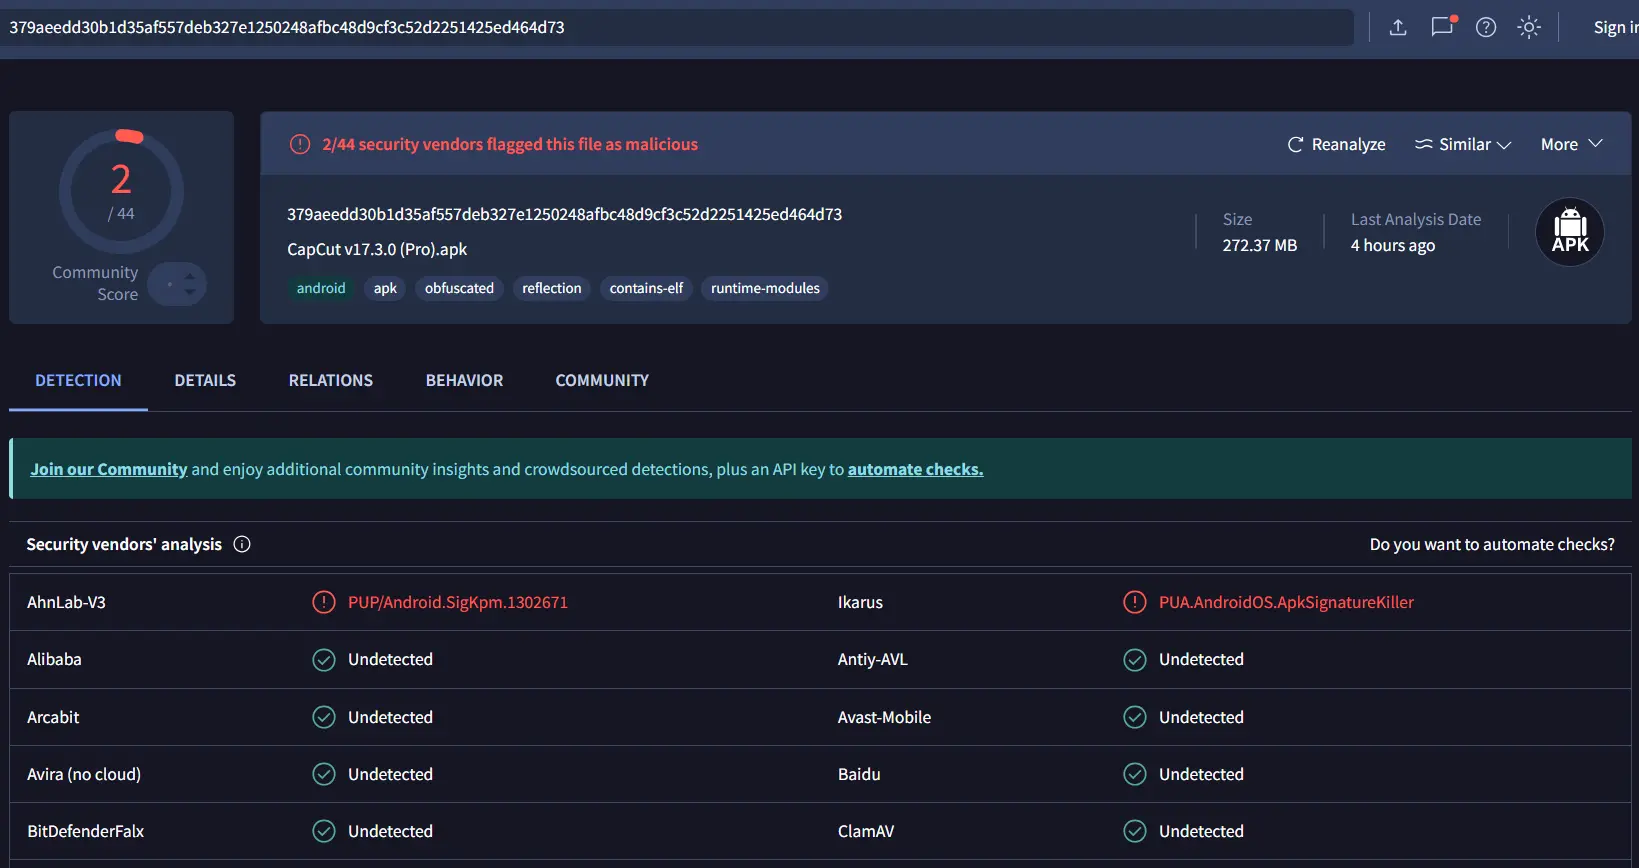Click the APK file type icon
1639x868 pixels.
click(x=1570, y=232)
